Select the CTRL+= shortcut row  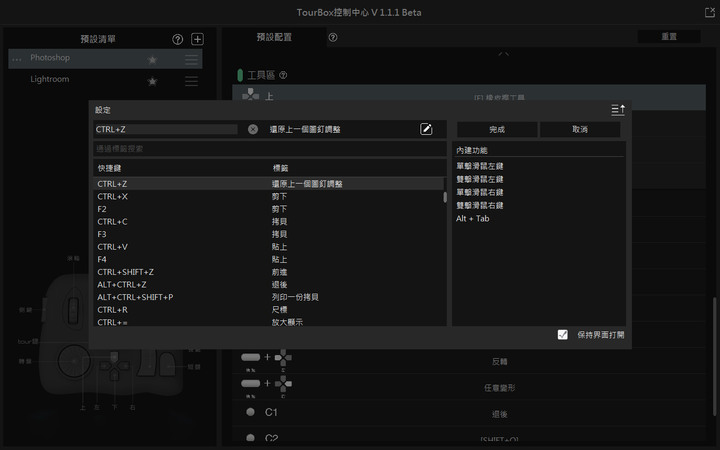pos(269,322)
